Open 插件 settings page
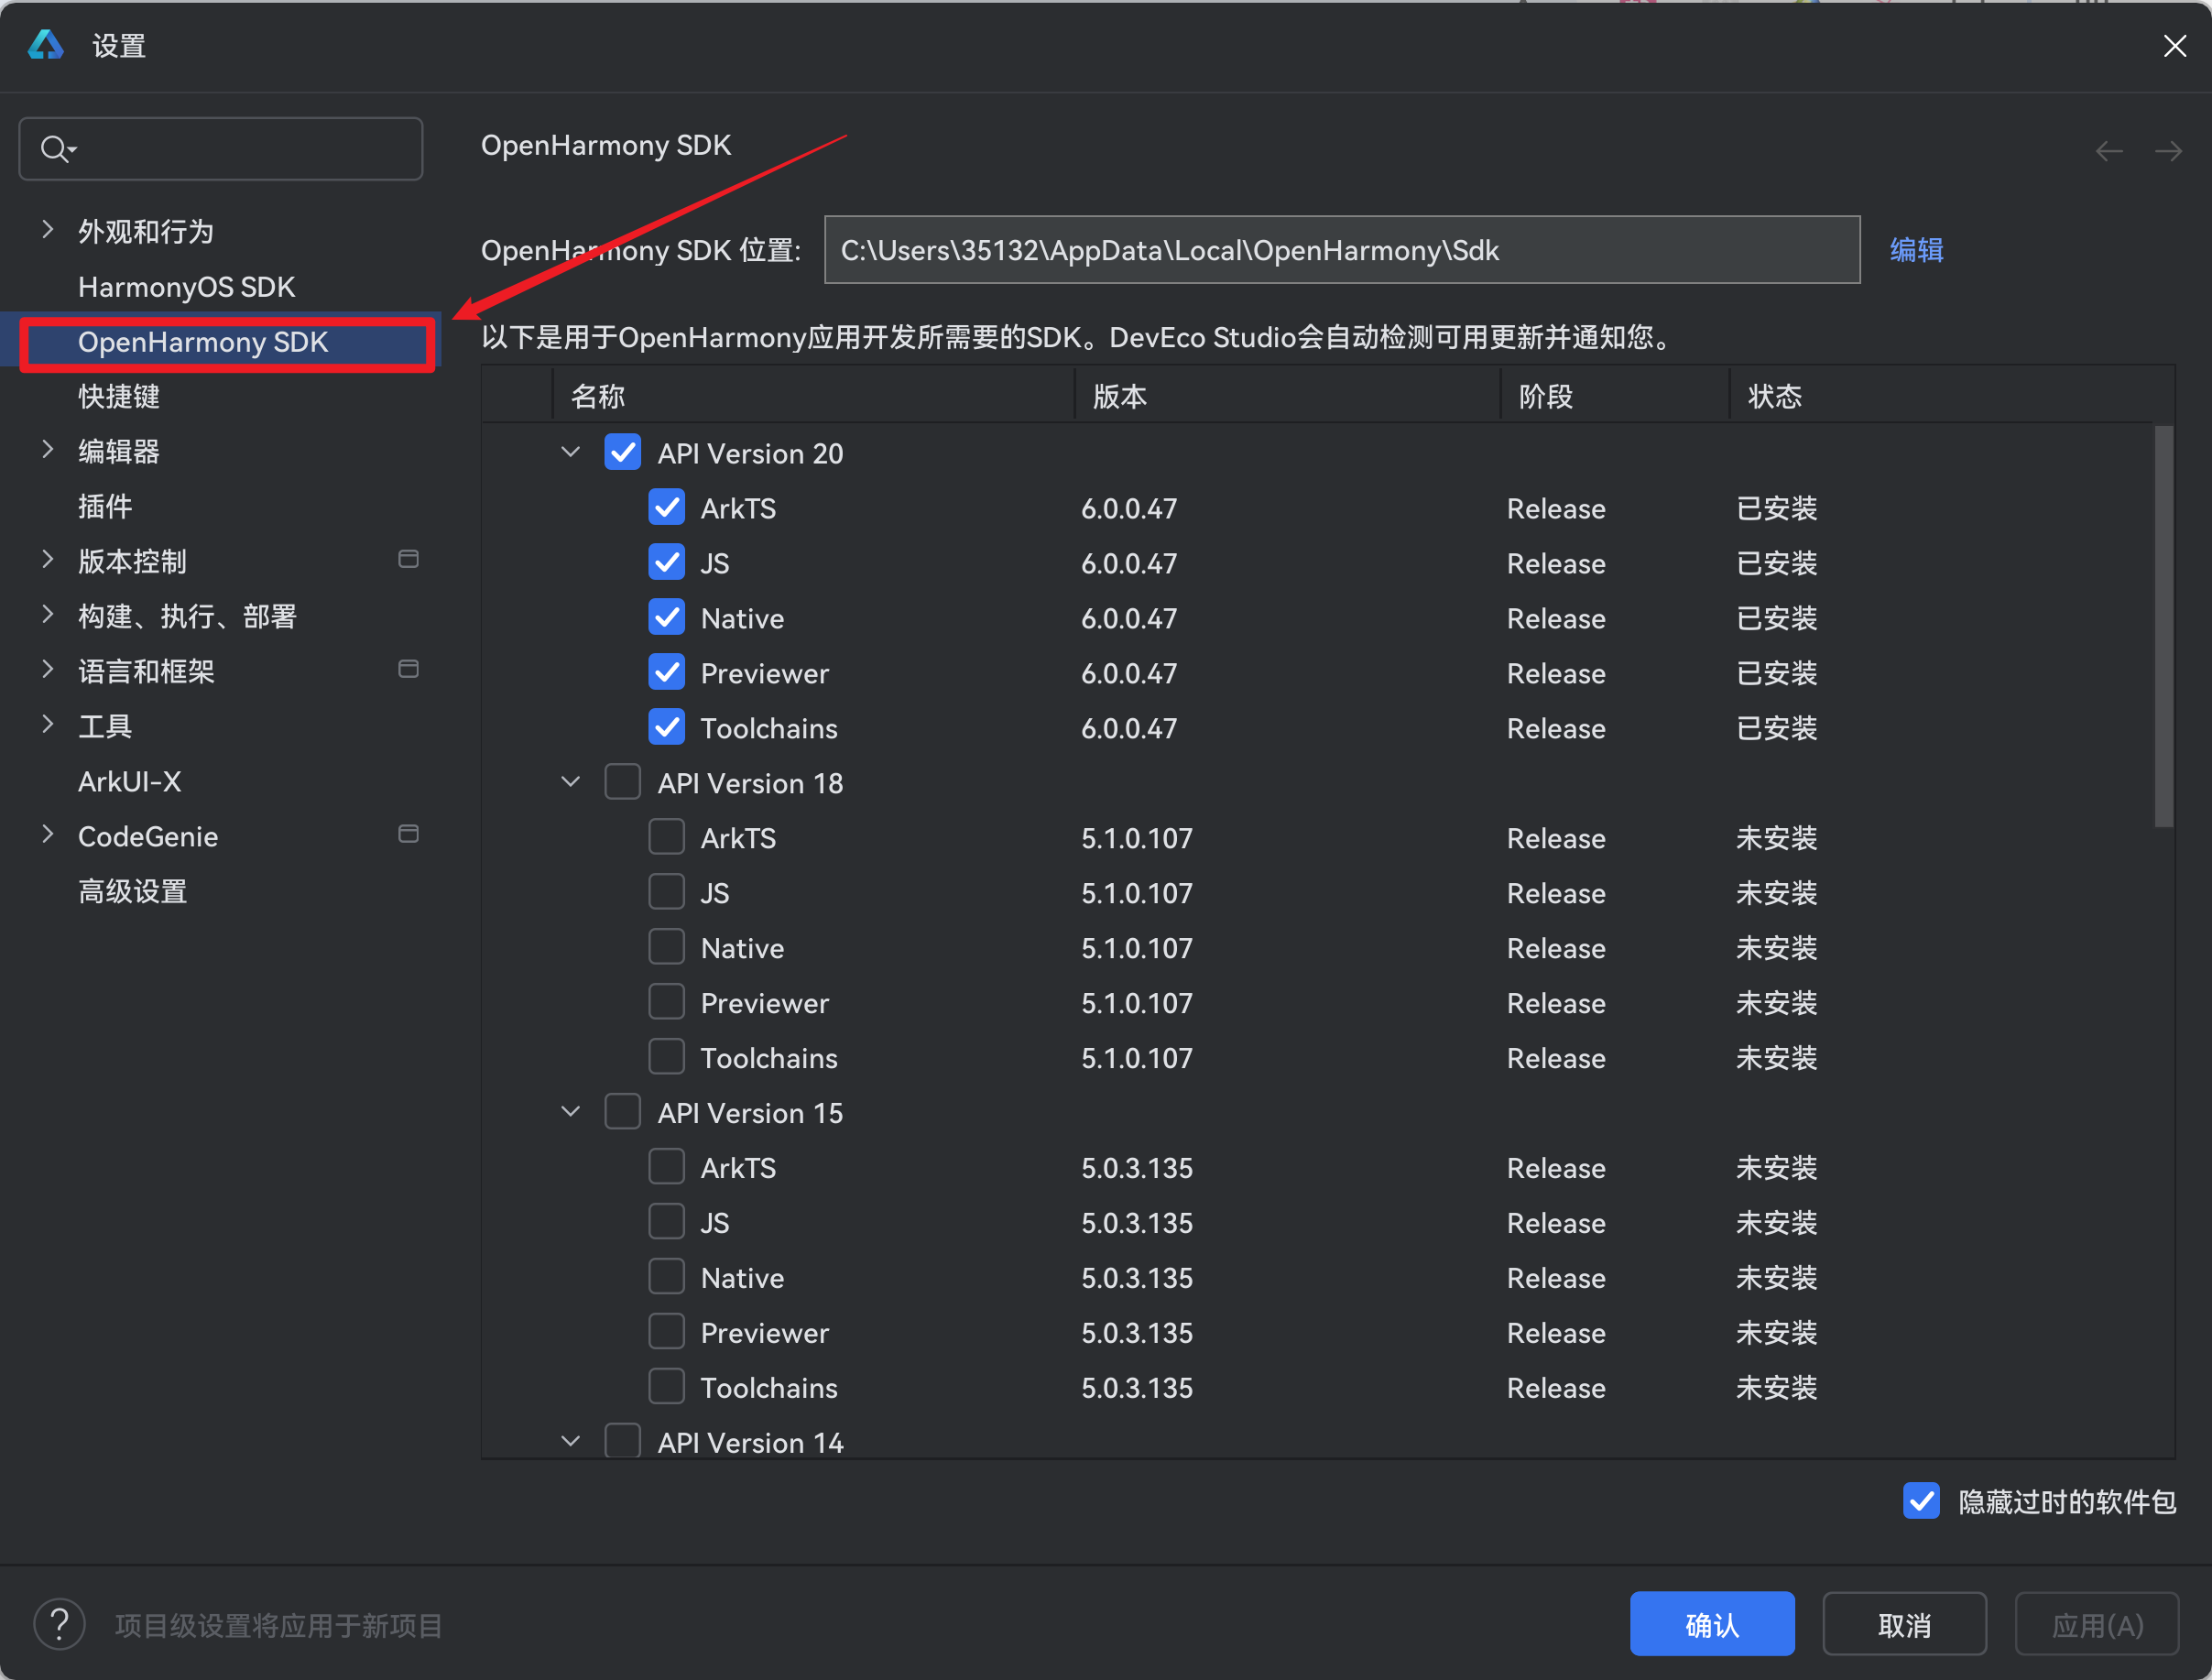 tap(105, 507)
